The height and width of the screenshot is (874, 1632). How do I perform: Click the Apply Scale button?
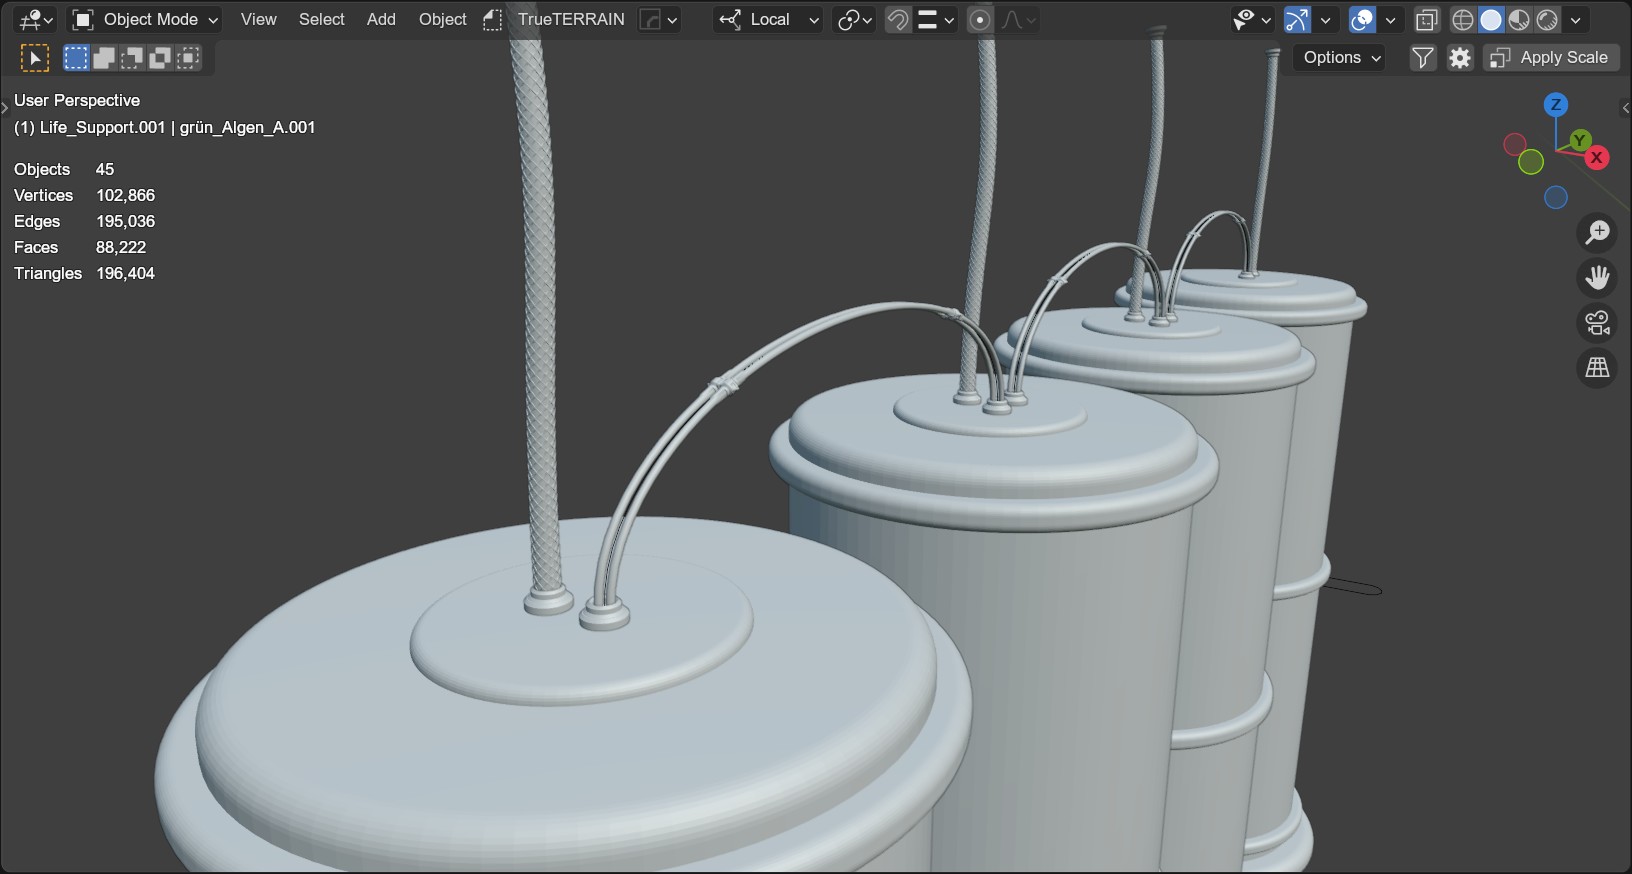(x=1550, y=58)
